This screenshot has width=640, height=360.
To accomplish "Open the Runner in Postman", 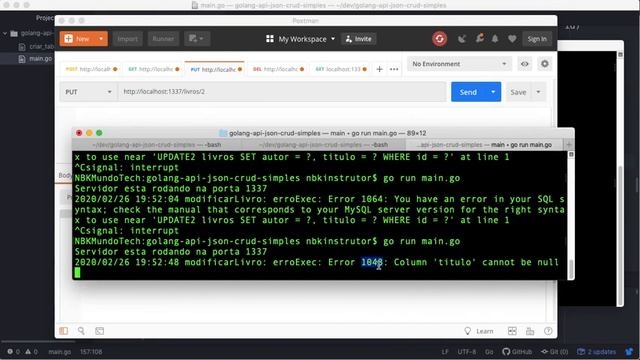I will [x=163, y=39].
